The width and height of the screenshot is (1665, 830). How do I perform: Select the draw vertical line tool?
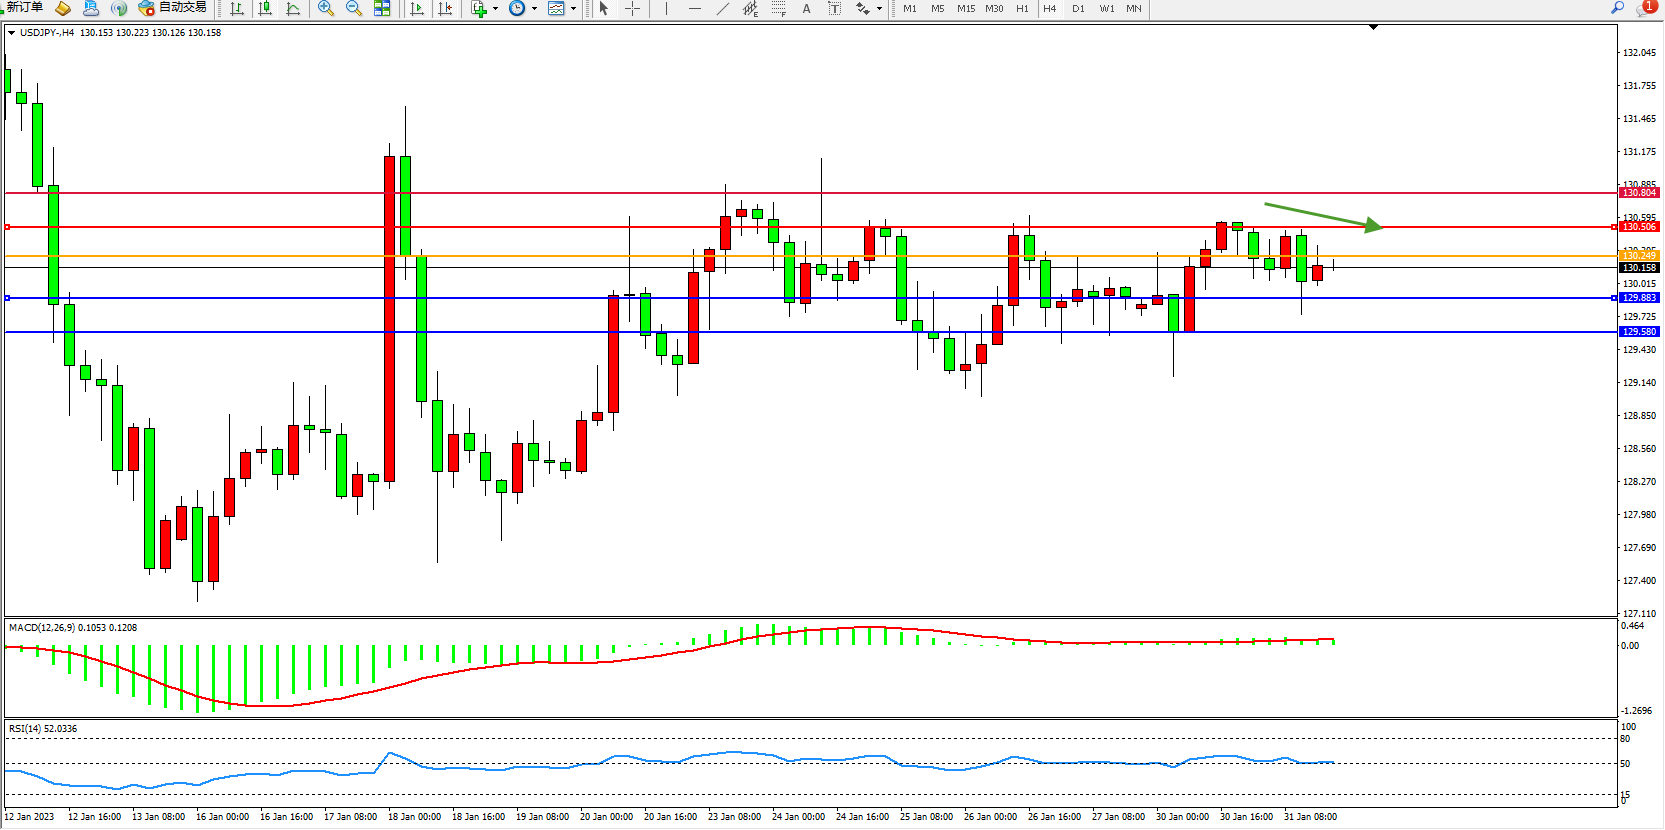666,8
